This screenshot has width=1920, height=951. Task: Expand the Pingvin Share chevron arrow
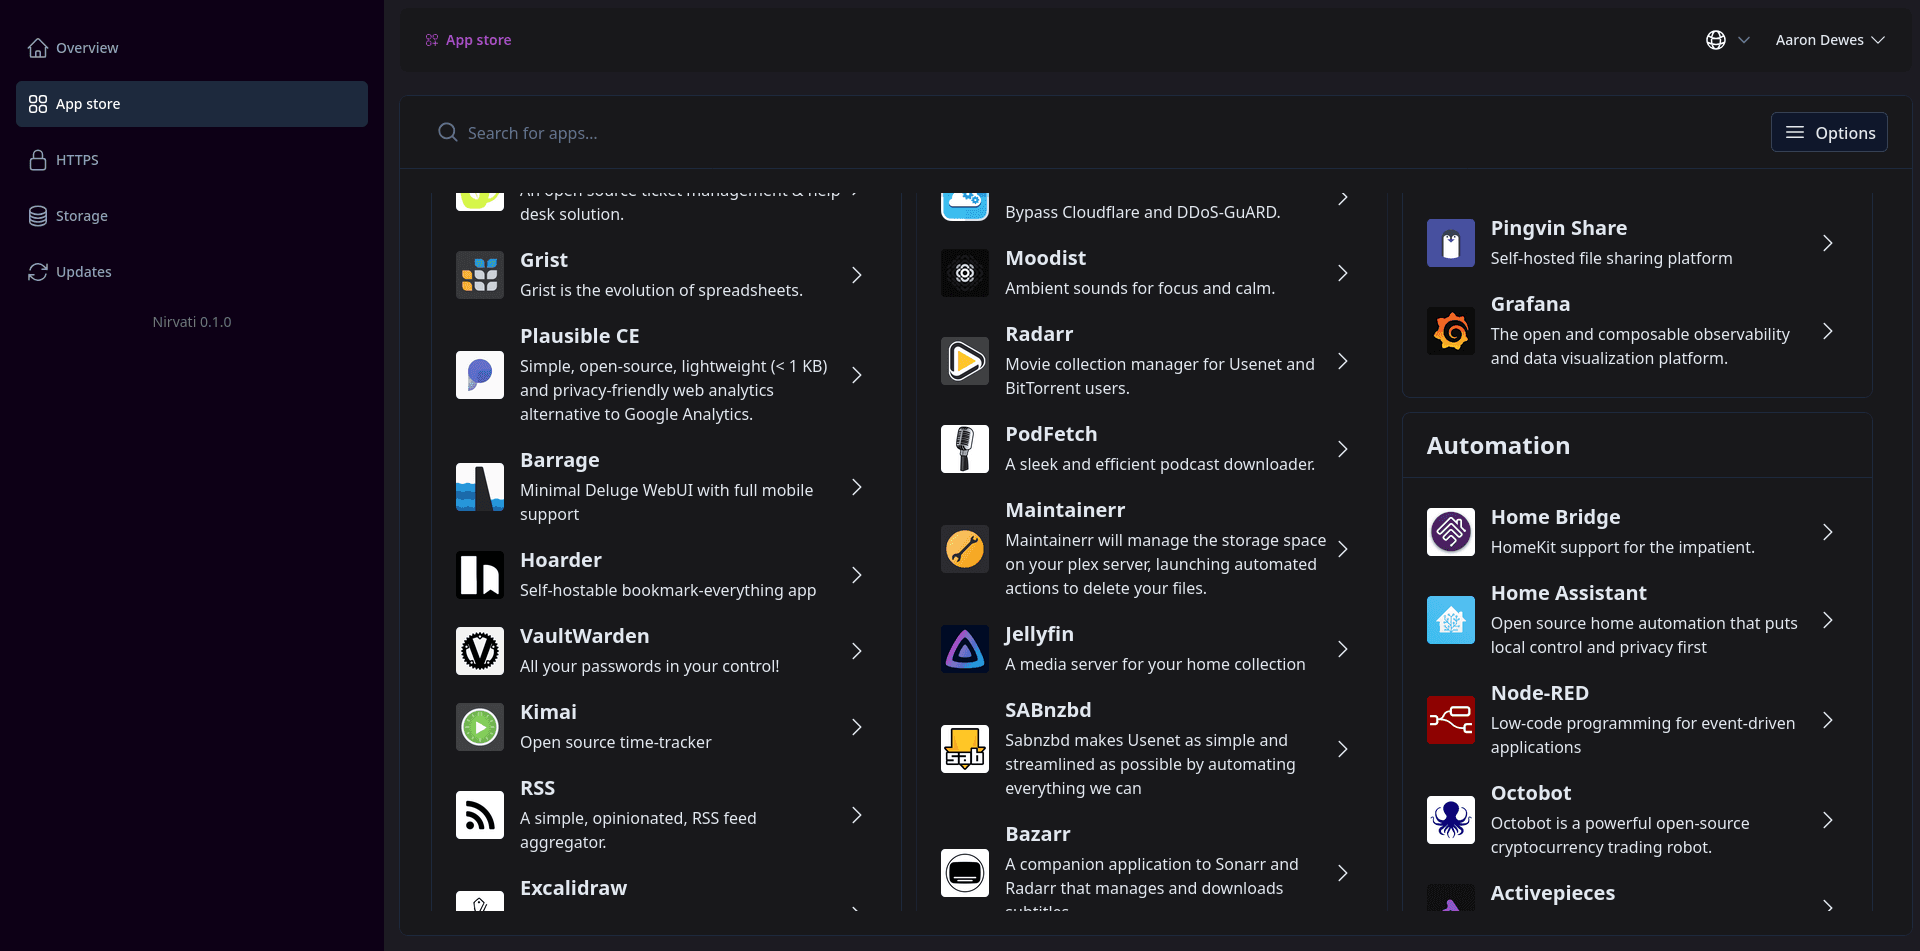click(1827, 243)
